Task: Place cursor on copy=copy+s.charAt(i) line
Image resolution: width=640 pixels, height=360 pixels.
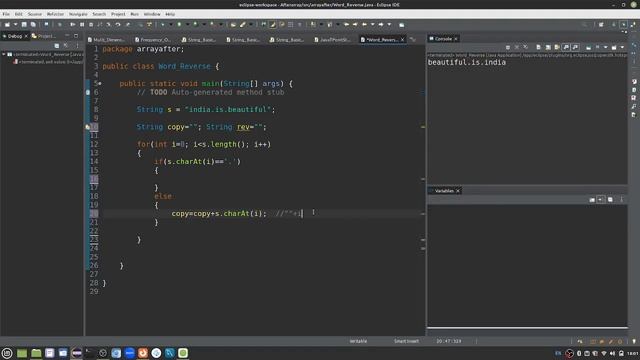Action: tap(218, 213)
